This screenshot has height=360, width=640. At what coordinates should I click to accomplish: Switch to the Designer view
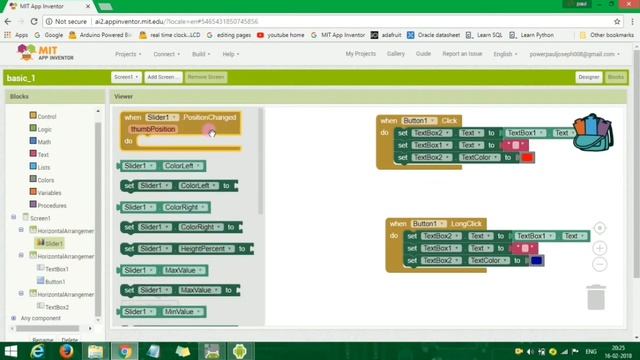tap(589, 77)
